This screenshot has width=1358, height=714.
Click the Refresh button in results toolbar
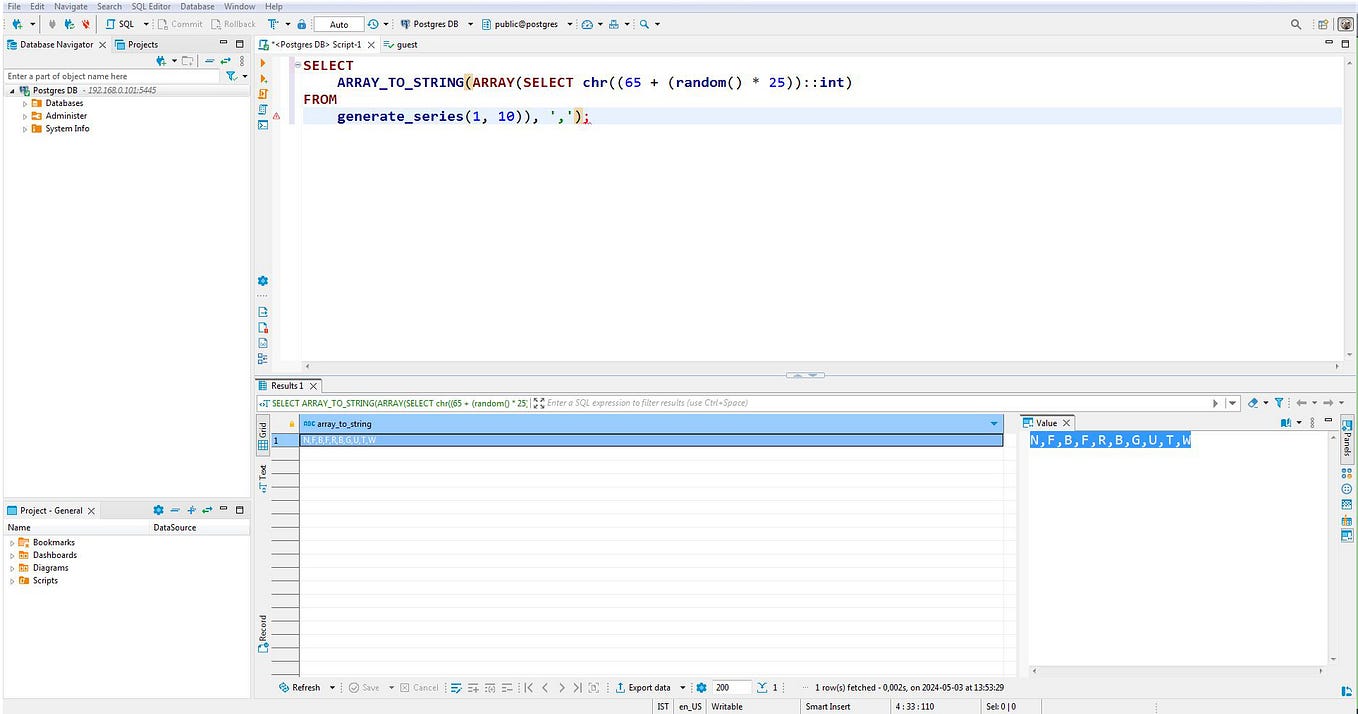pyautogui.click(x=300, y=688)
